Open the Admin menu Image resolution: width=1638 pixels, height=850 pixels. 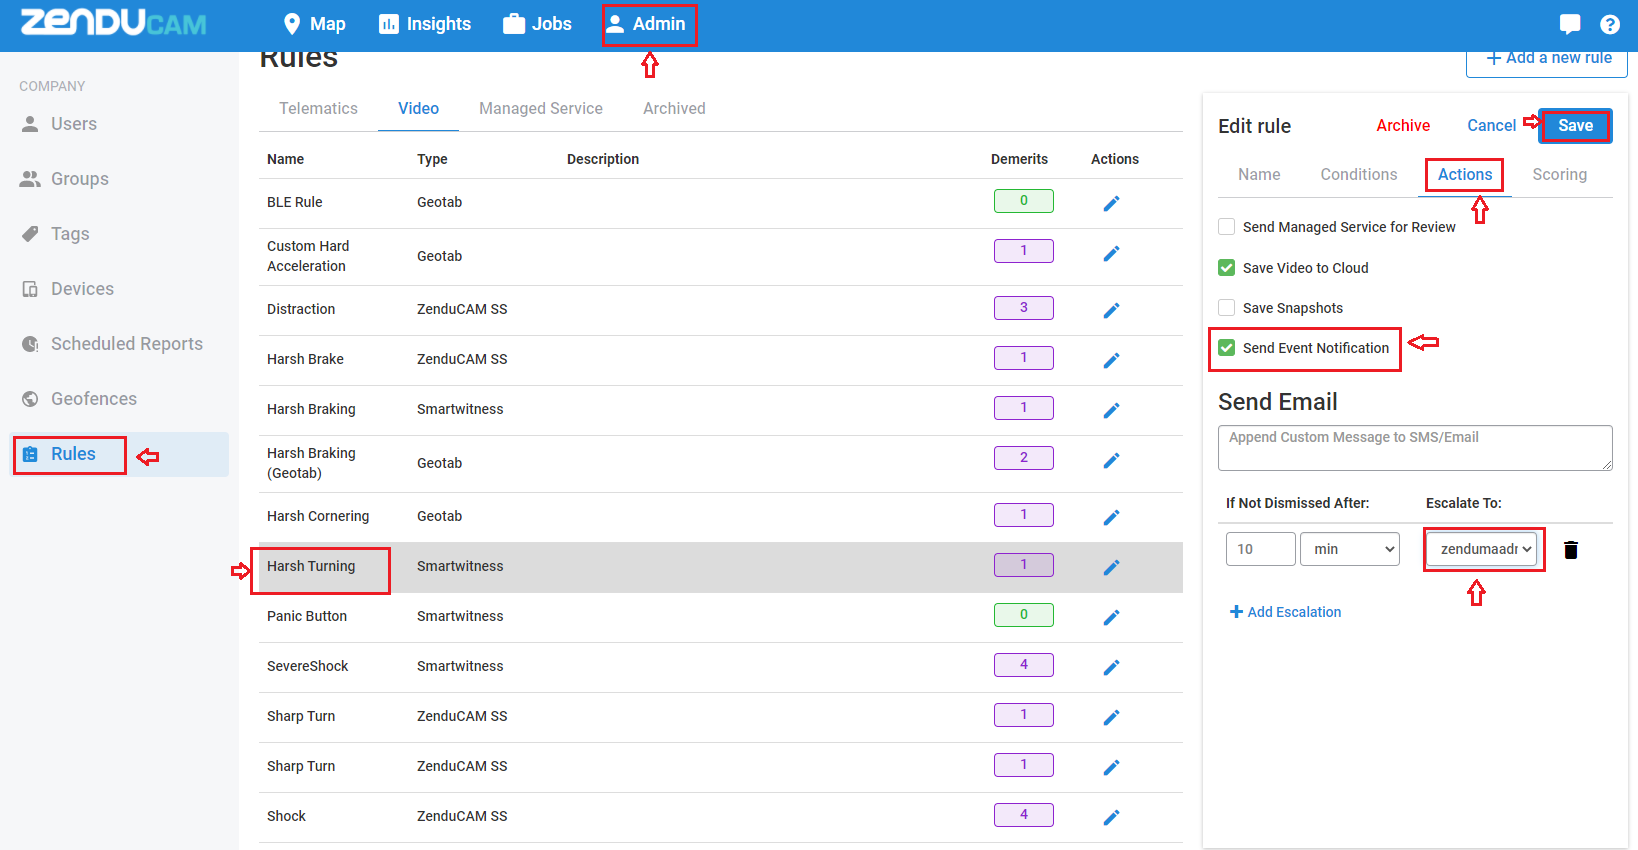pos(646,24)
